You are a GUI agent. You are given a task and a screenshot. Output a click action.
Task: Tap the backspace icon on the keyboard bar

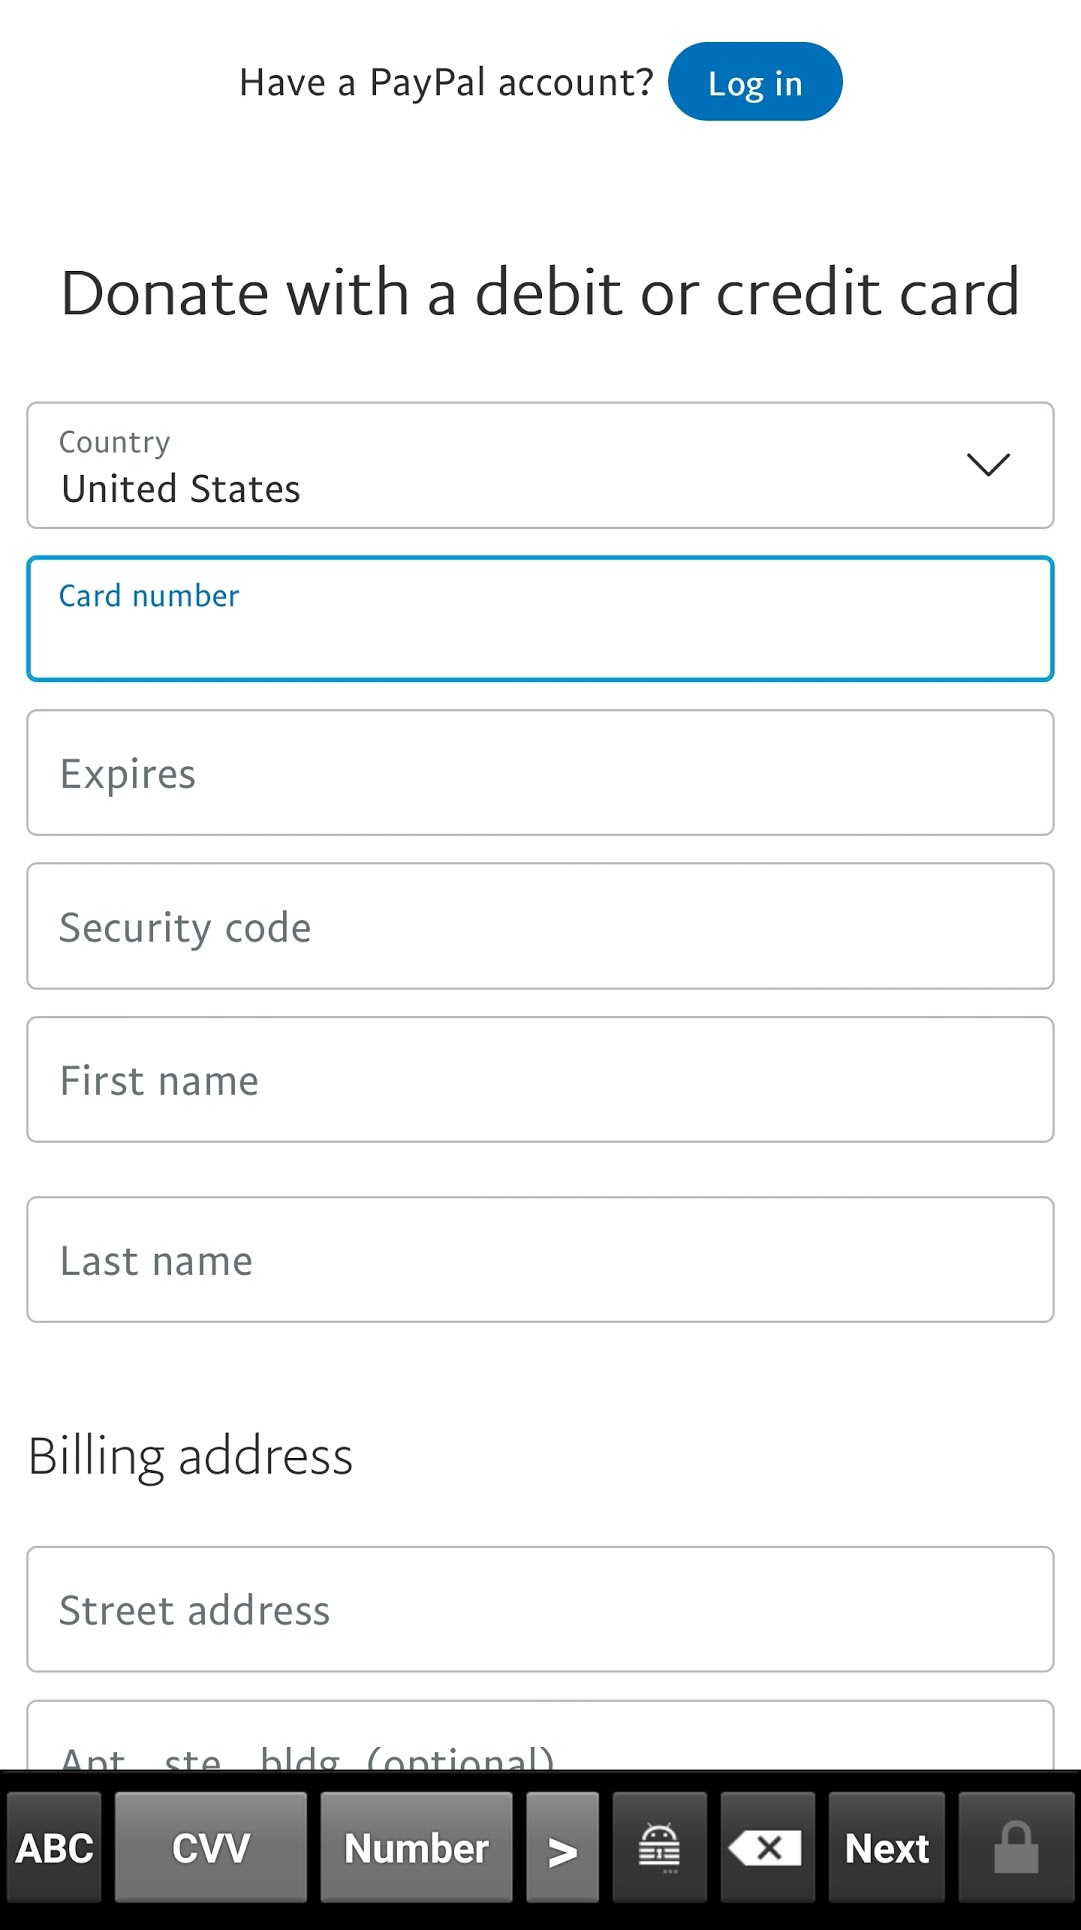point(767,1847)
